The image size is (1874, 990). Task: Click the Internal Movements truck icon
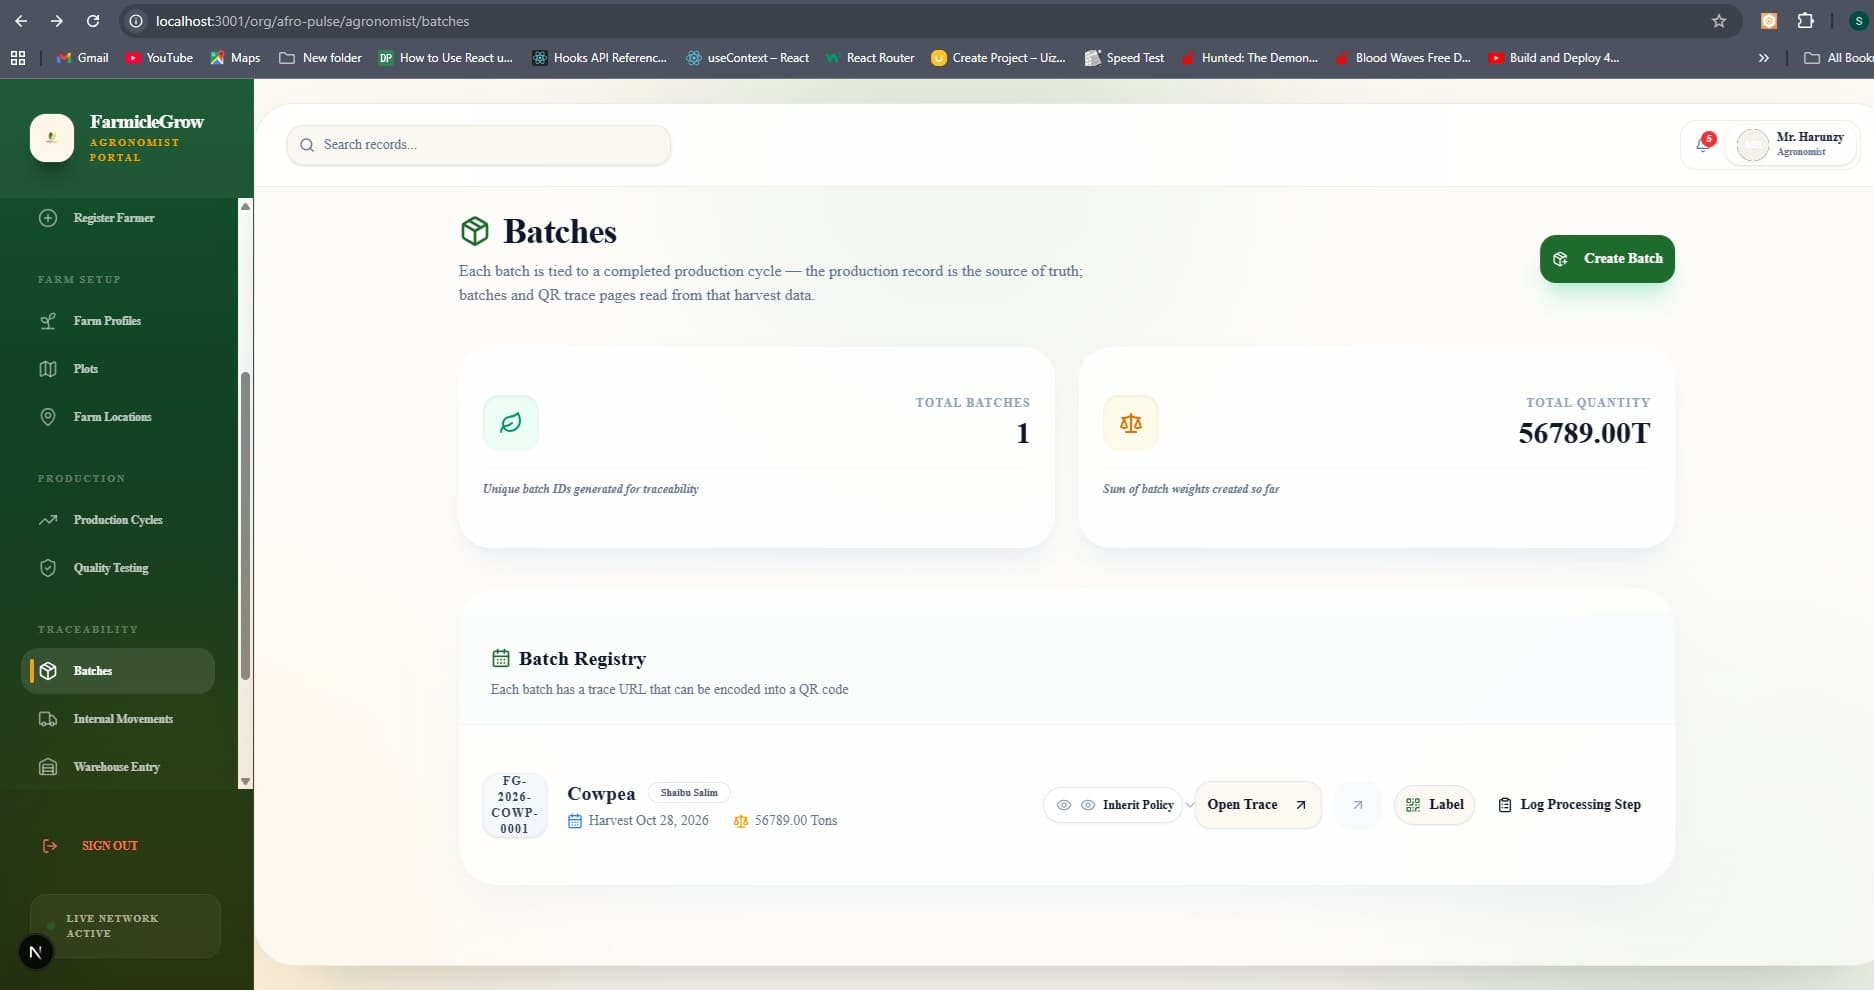click(48, 719)
